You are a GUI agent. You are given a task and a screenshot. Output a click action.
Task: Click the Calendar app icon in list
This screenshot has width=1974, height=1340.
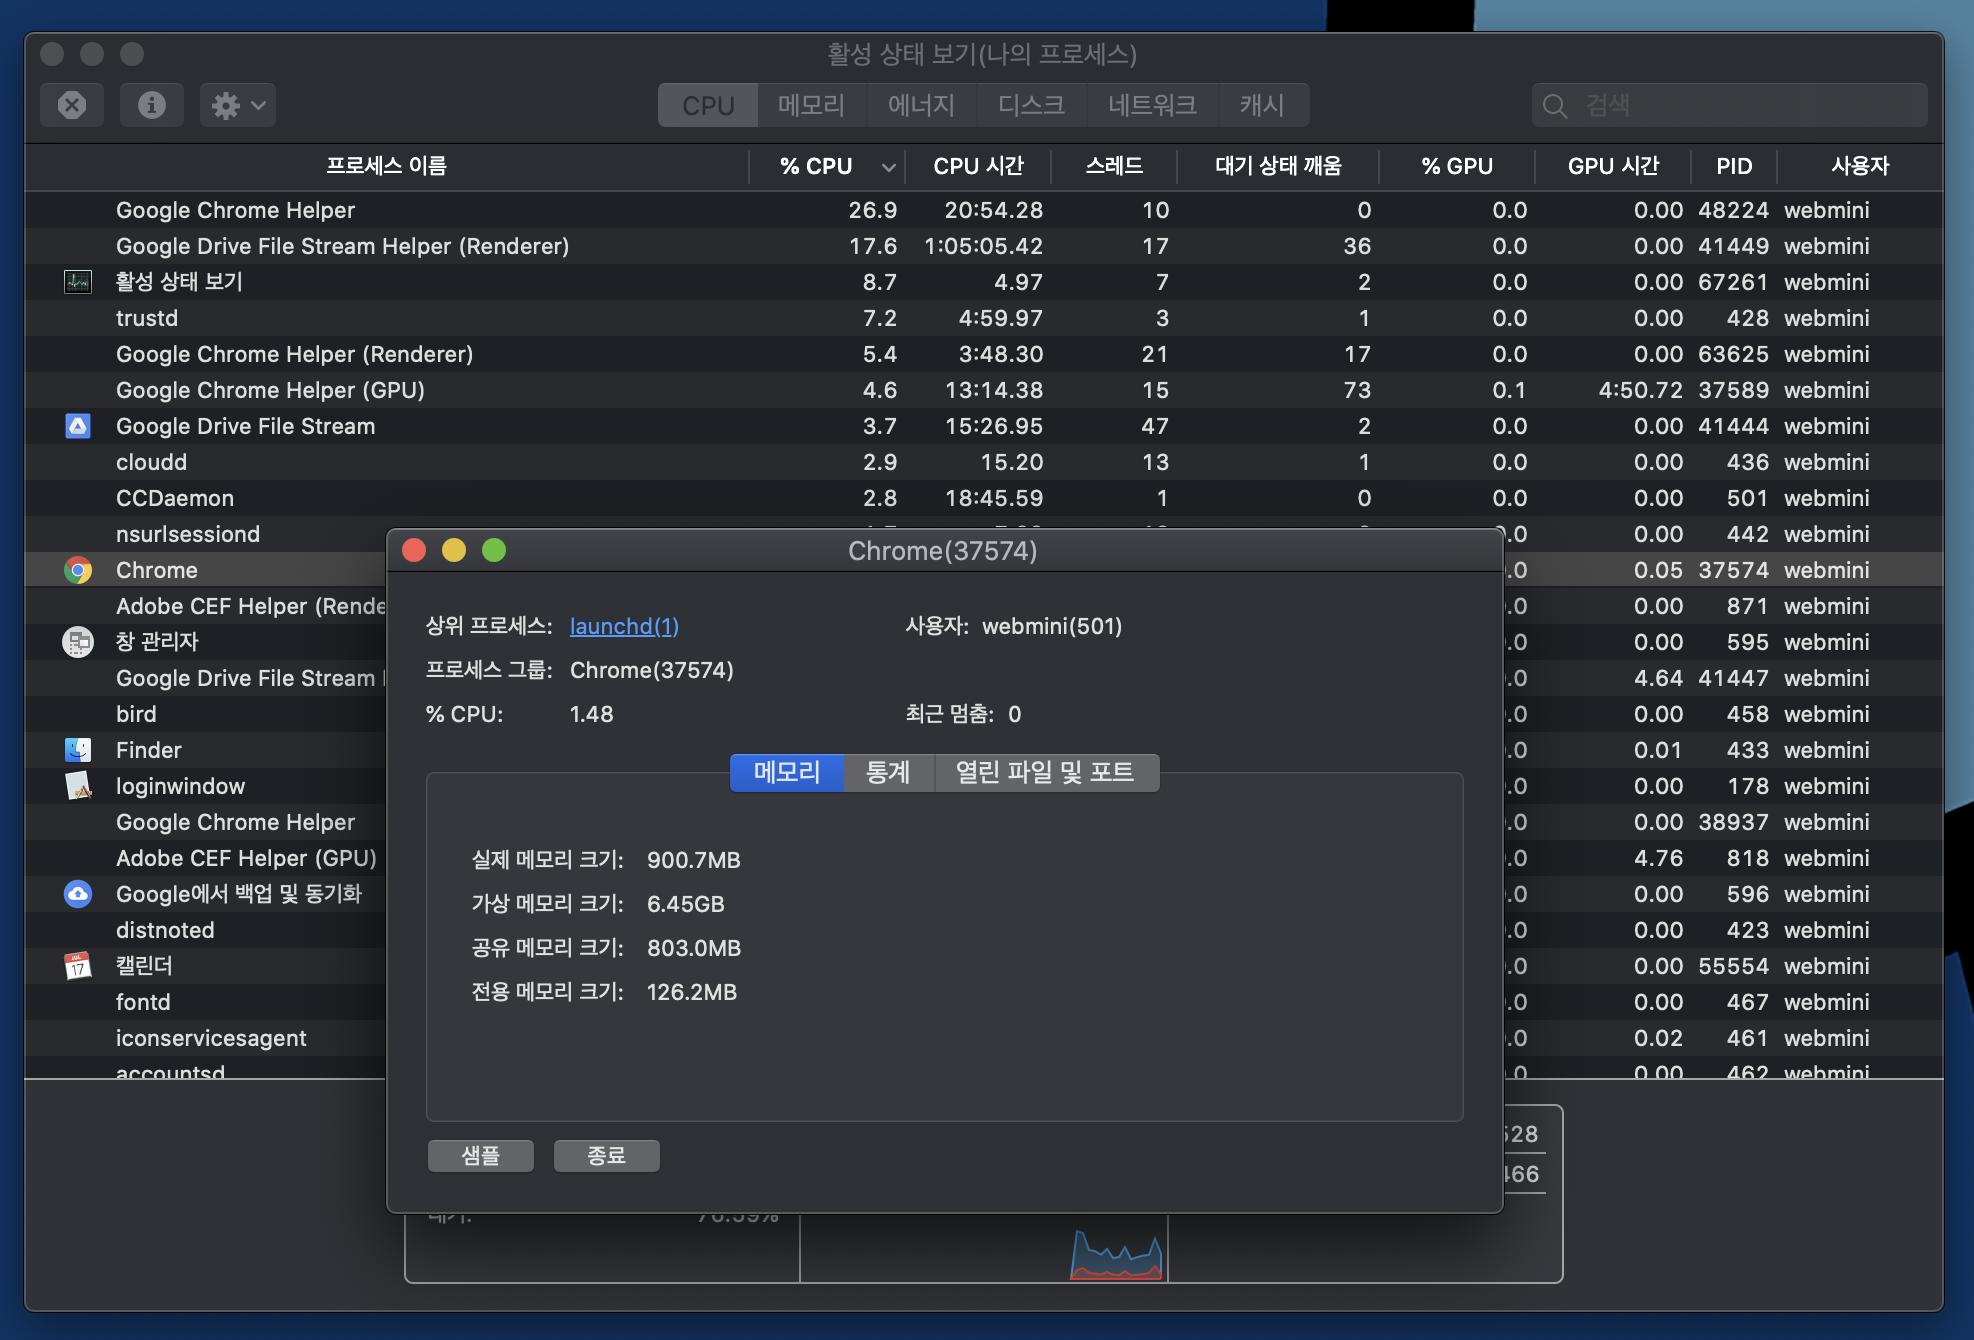click(x=78, y=966)
